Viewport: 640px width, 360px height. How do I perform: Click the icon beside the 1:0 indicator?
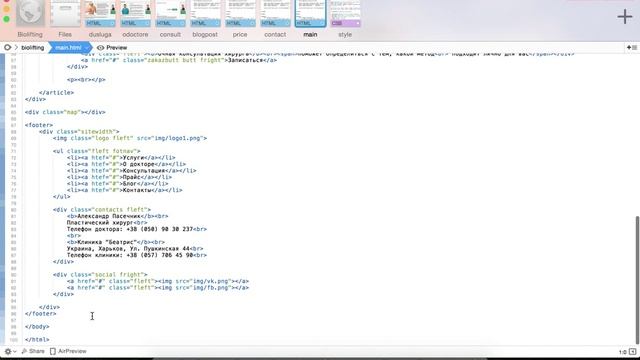click(632, 351)
